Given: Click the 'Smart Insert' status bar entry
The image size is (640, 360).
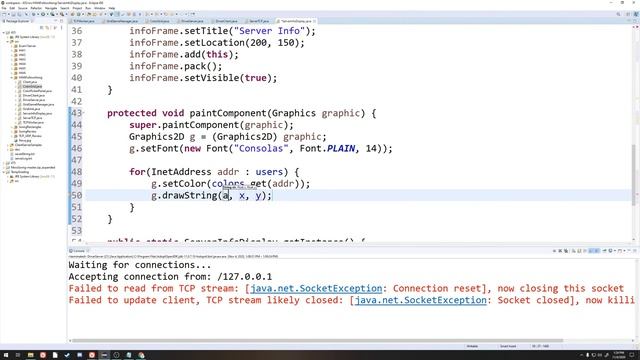Looking at the screenshot, I should [508, 346].
